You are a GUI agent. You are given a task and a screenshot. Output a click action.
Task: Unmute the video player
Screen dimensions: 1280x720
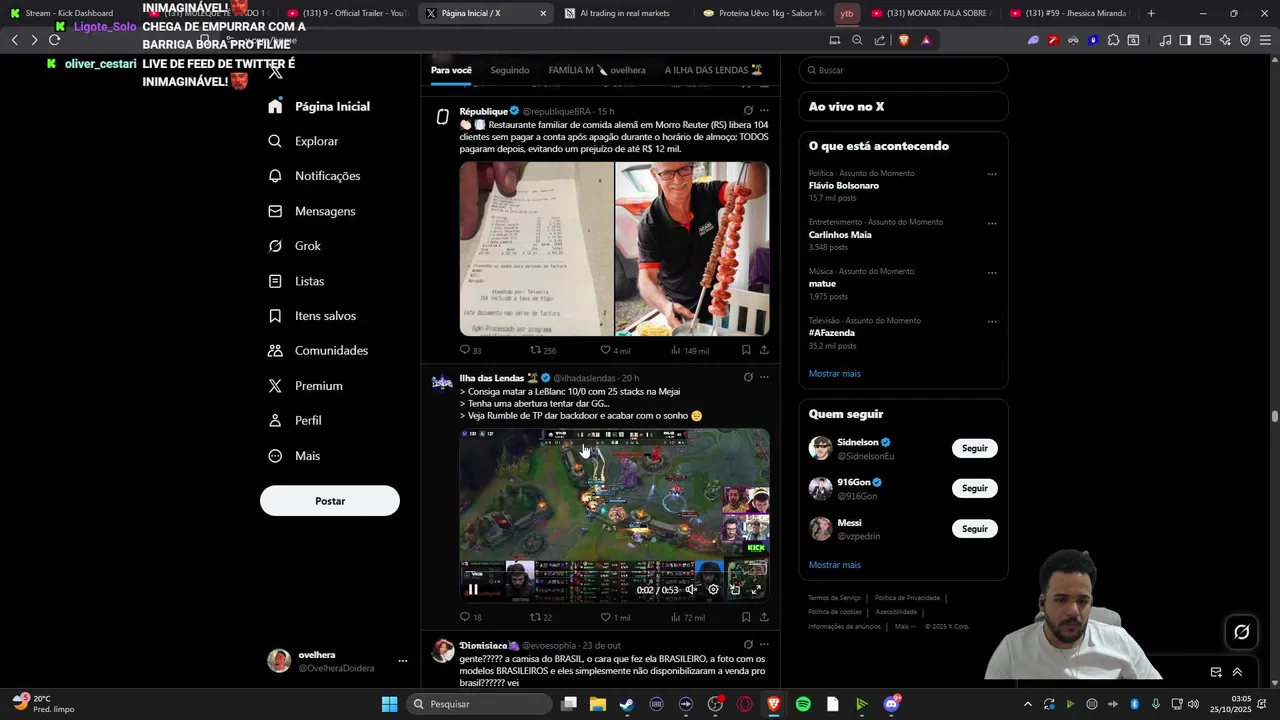(691, 590)
